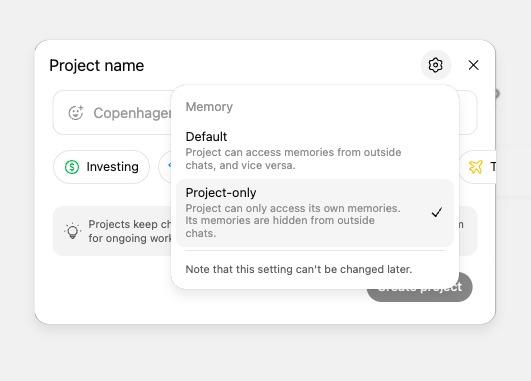
Task: Select the Project-only memory option
Action: 315,213
